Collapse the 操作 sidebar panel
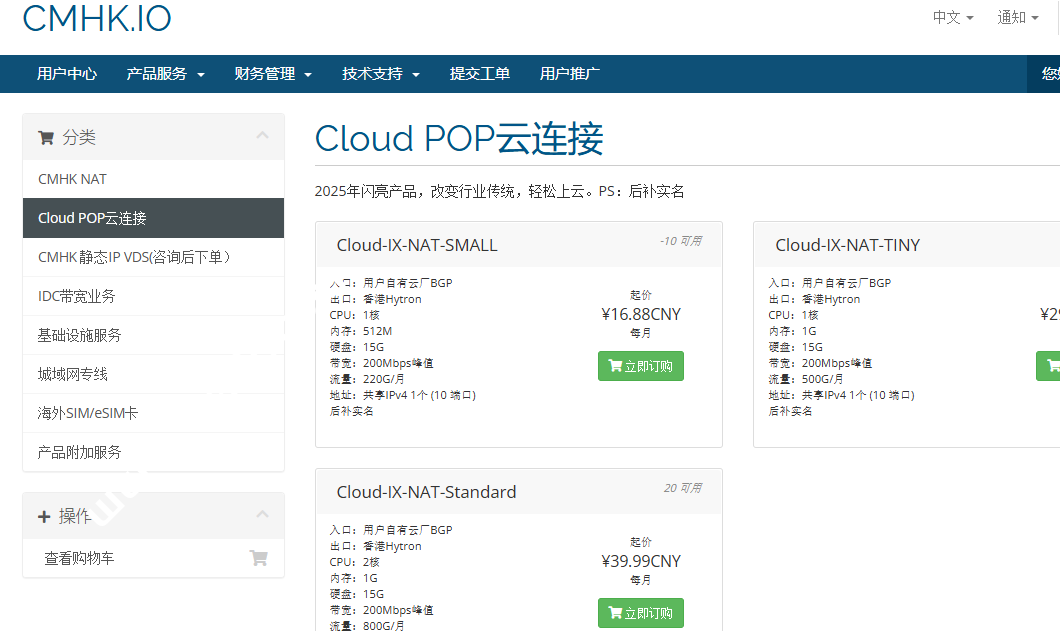Viewport: 1060px width, 631px height. click(262, 514)
